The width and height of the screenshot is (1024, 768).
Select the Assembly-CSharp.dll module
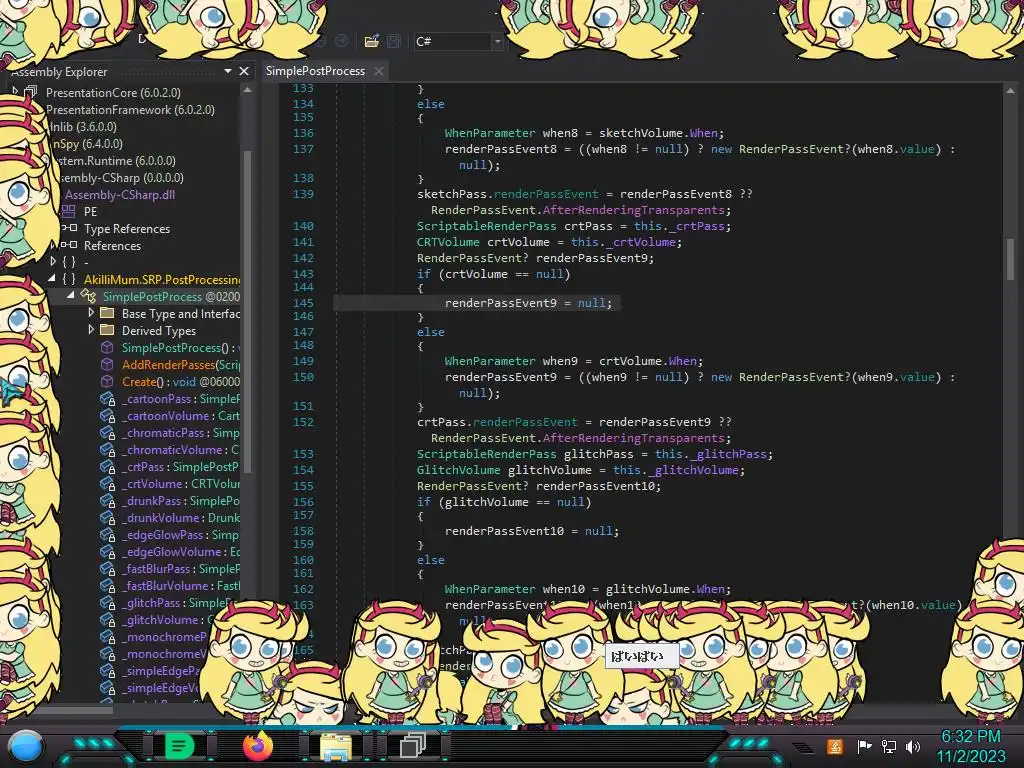click(120, 195)
